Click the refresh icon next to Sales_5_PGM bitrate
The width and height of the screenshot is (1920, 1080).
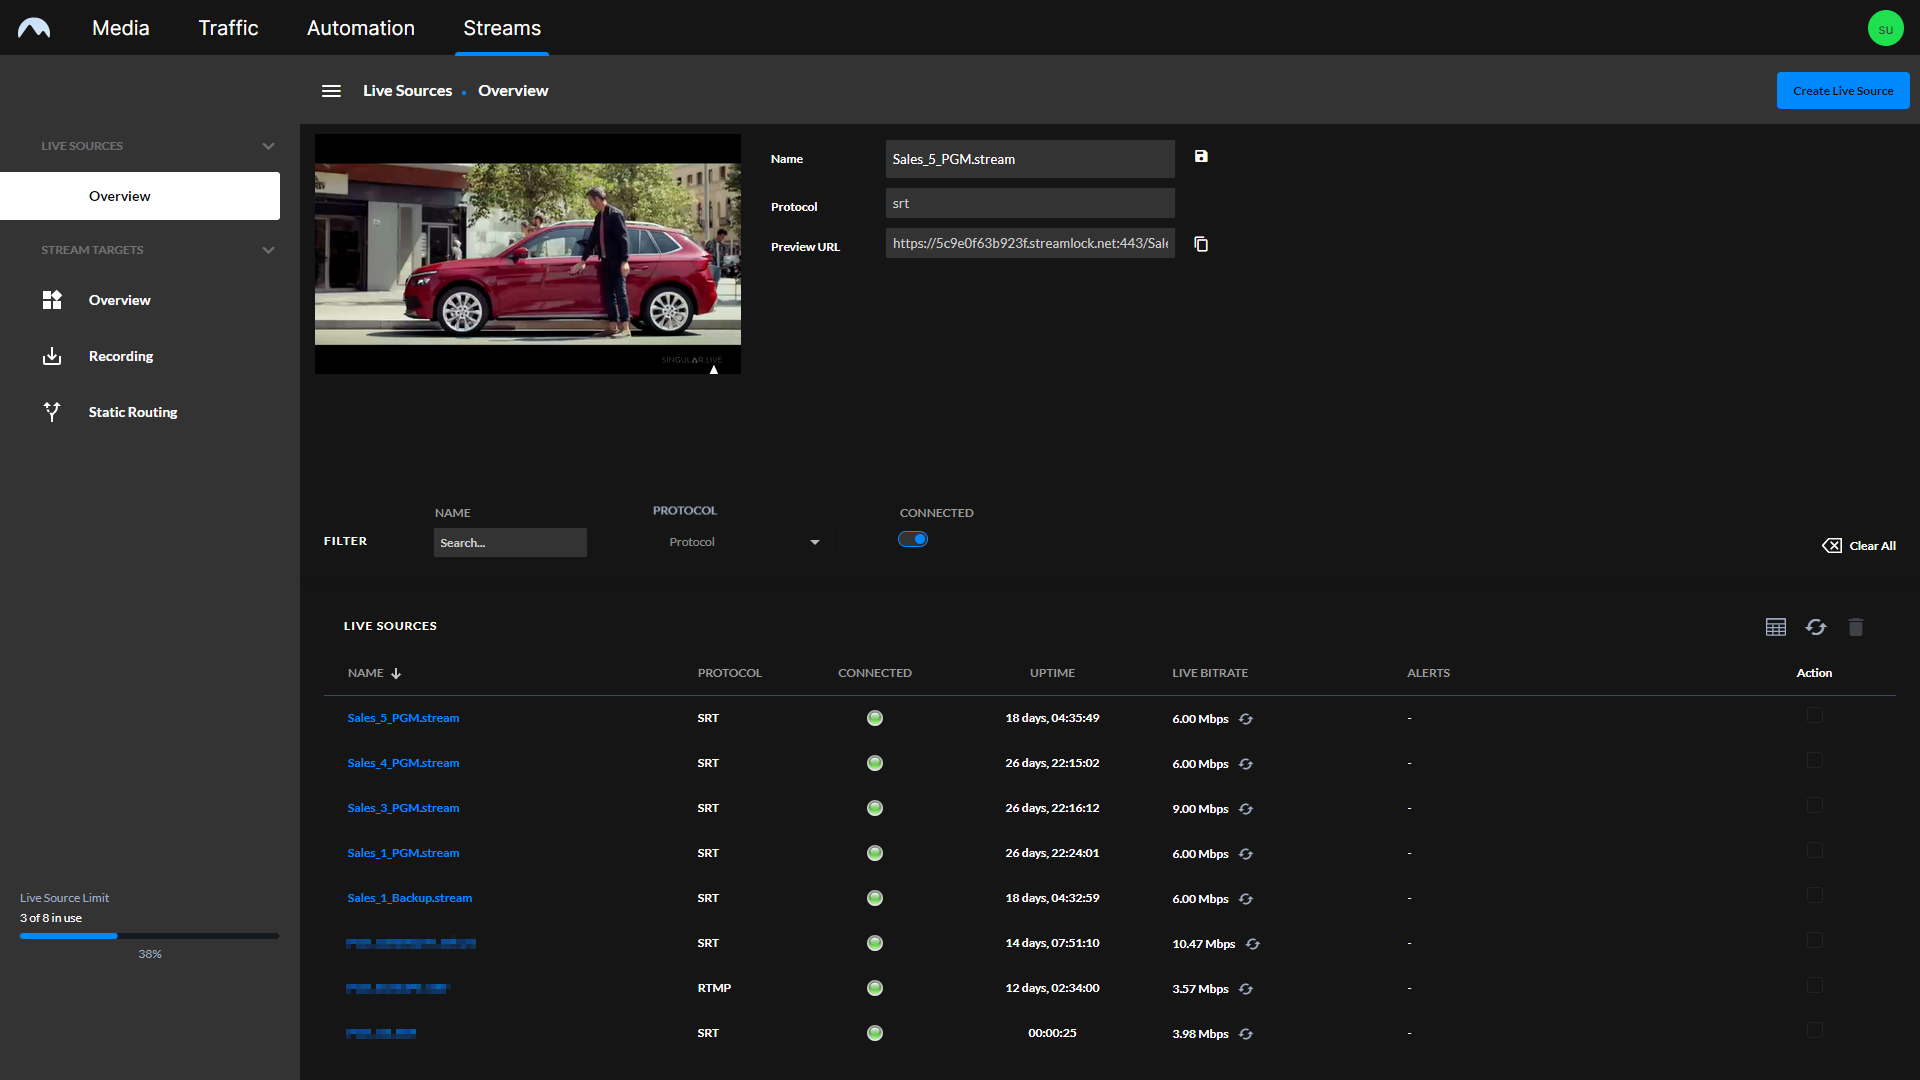[x=1246, y=717]
